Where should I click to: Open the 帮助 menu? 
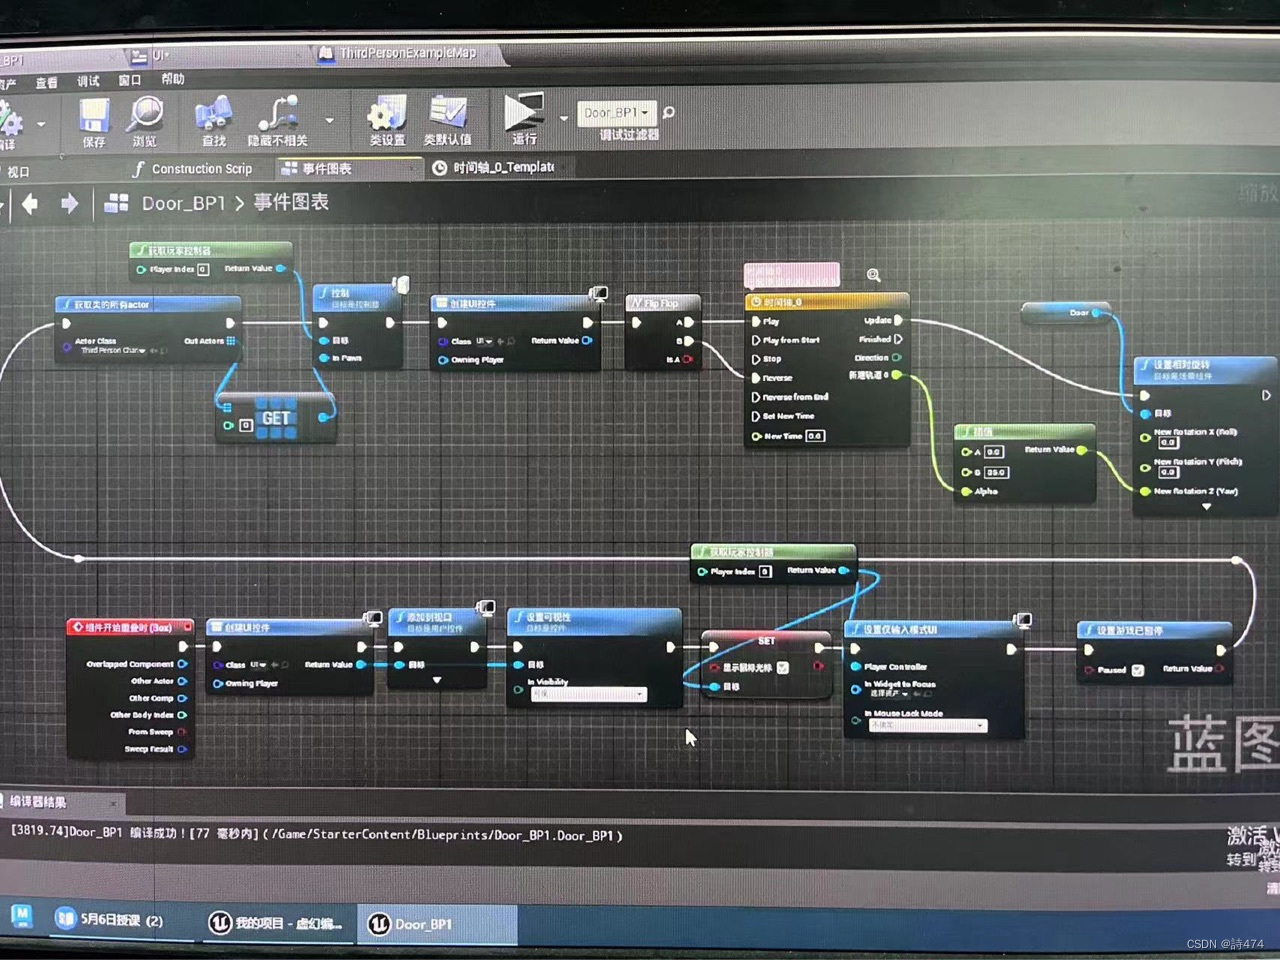[x=173, y=79]
